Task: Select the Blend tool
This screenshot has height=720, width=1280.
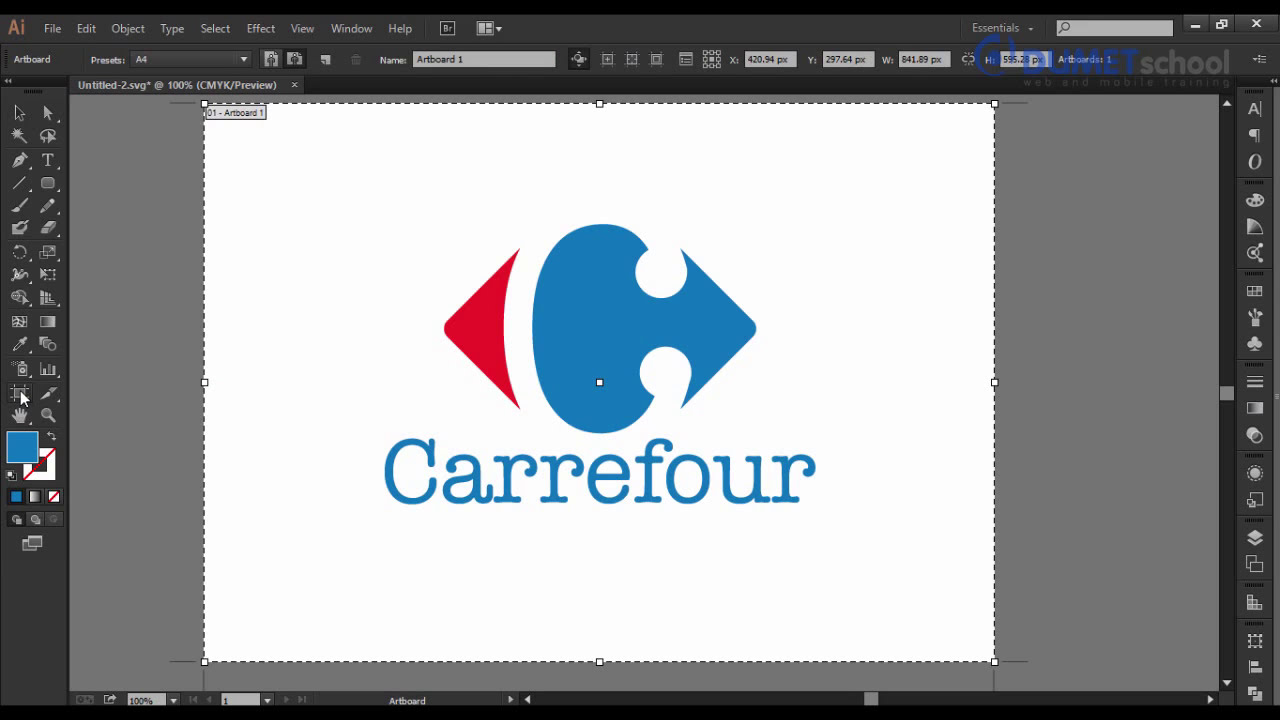Action: click(x=47, y=345)
